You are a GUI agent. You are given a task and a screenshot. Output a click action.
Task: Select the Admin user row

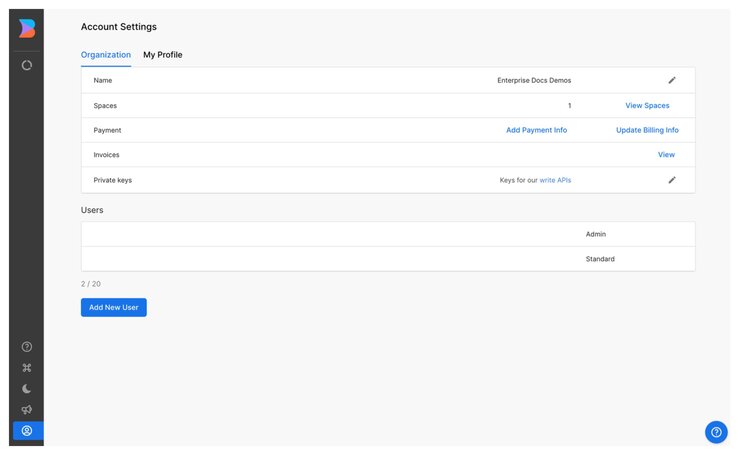coord(388,234)
